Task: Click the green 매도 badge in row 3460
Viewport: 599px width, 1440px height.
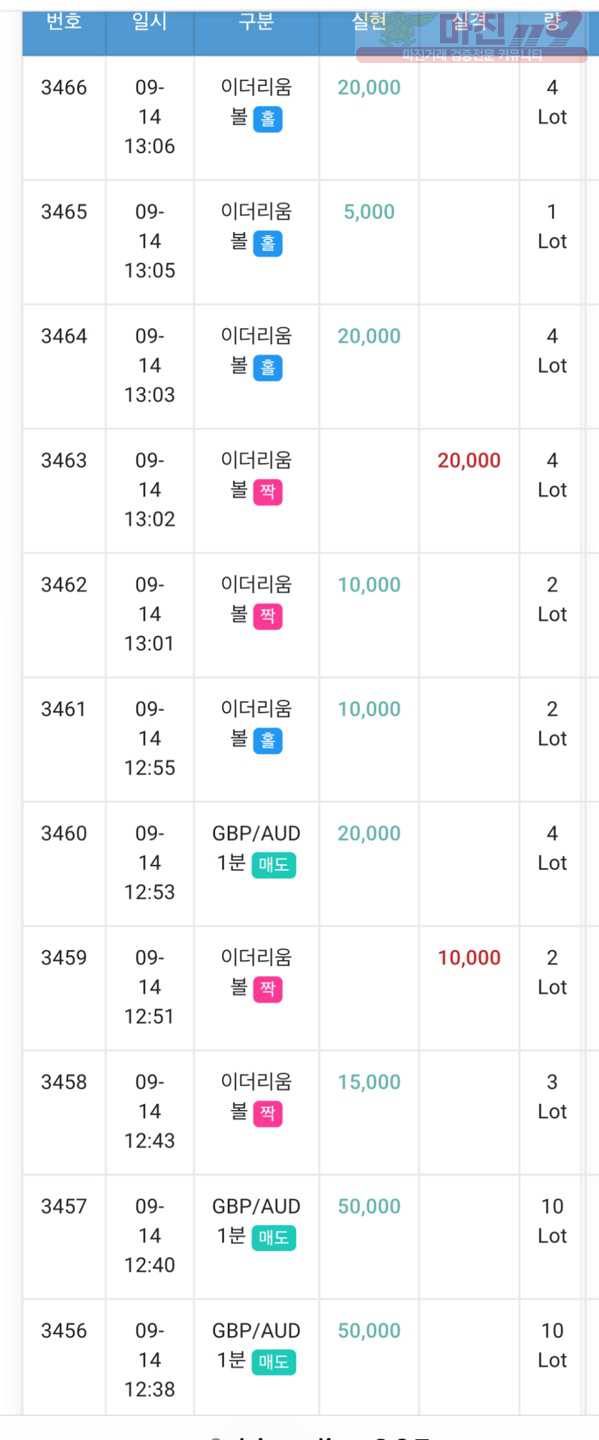Action: point(273,865)
